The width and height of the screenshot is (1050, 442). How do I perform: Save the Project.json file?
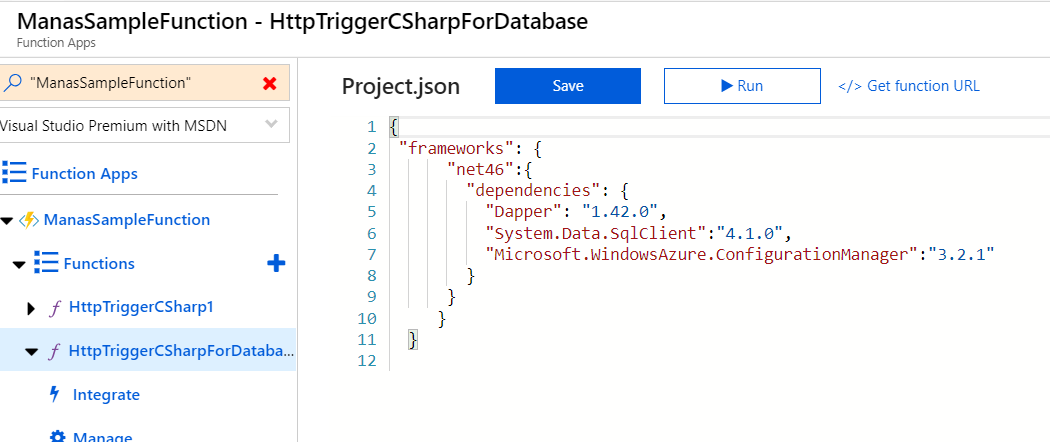pyautogui.click(x=568, y=86)
